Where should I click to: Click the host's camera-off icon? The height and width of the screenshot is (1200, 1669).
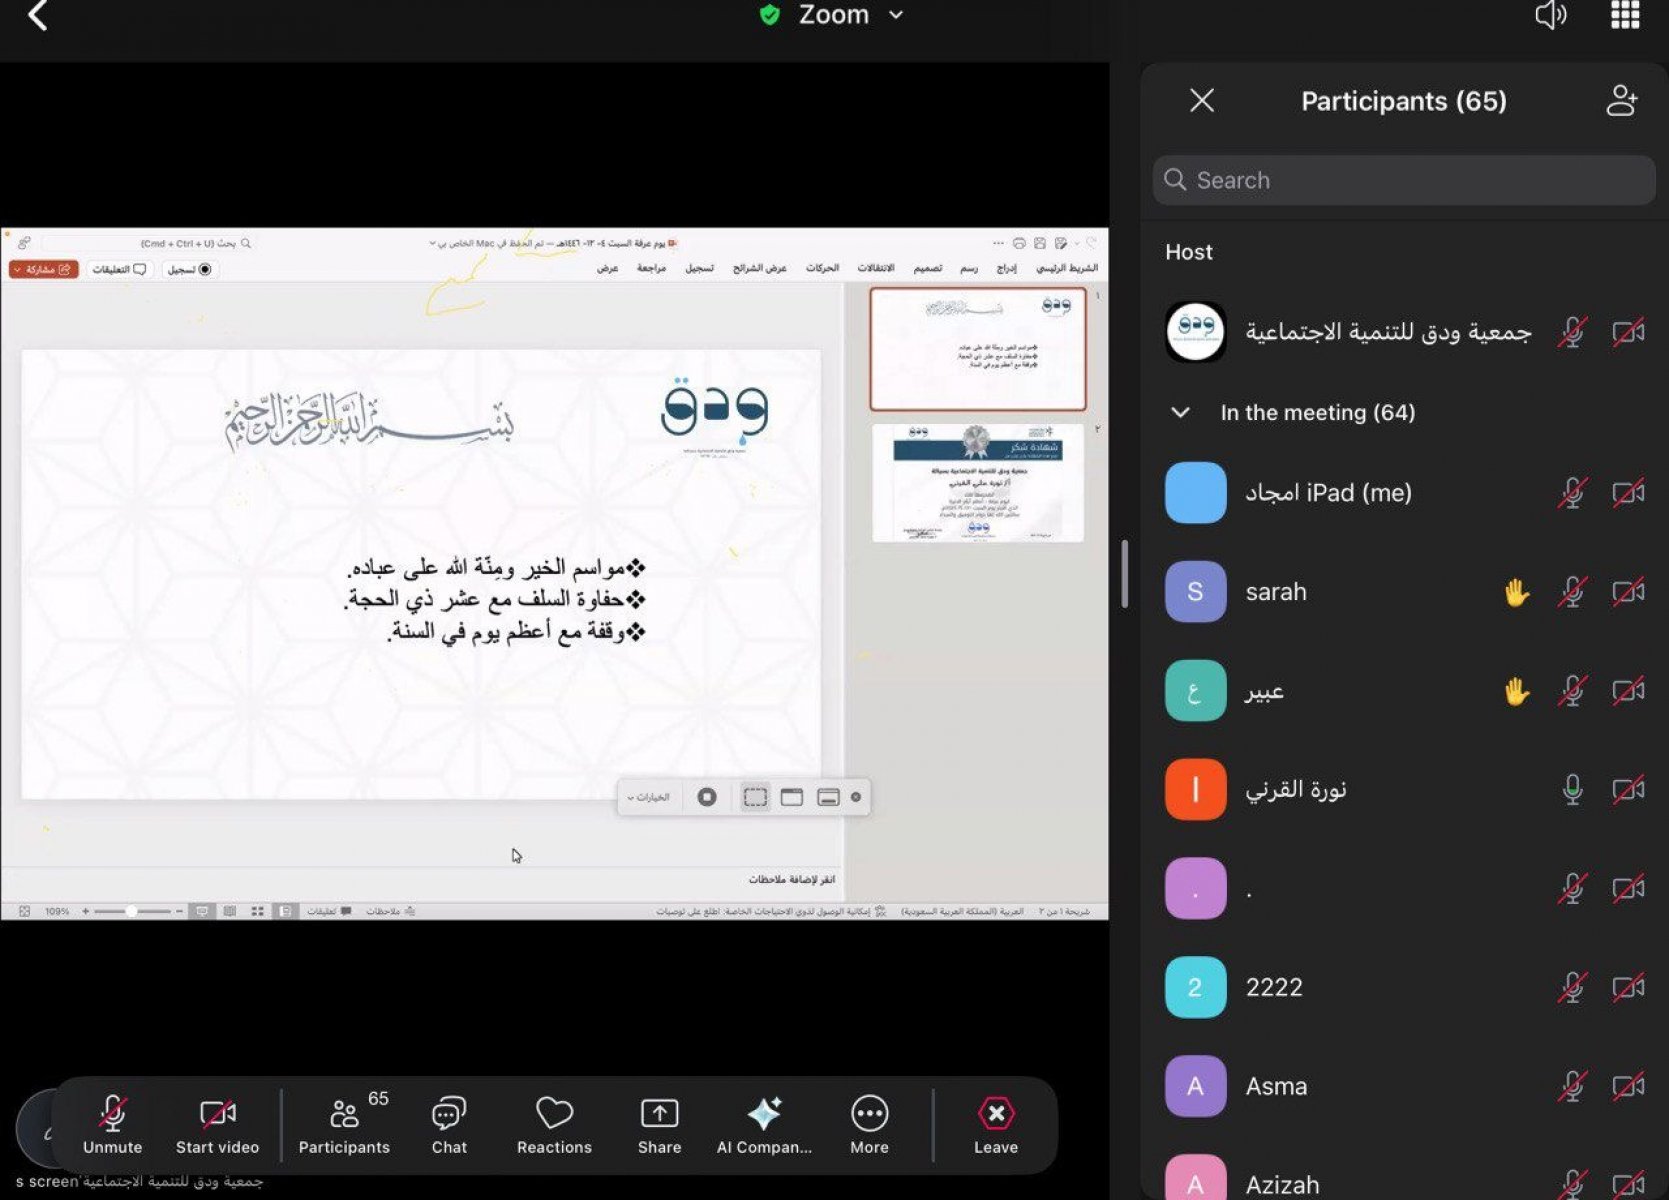point(1628,332)
